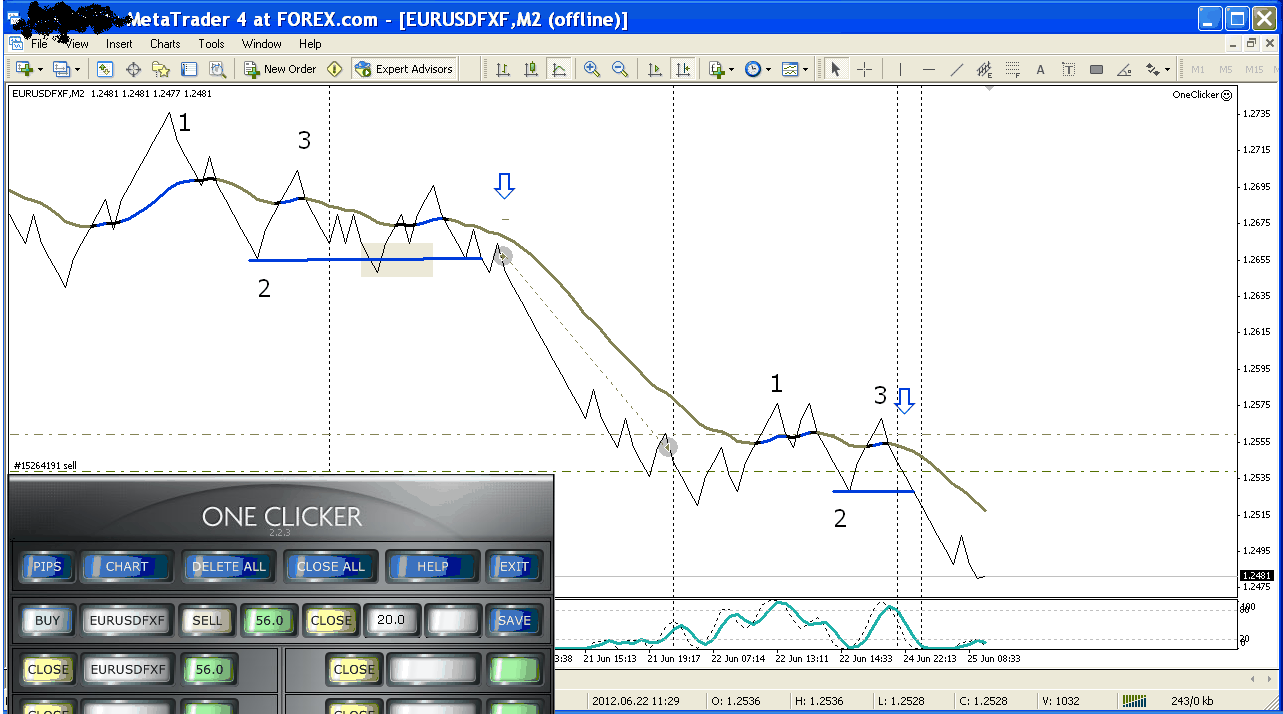Click the green 56.0 field beside SELL

[x=269, y=620]
